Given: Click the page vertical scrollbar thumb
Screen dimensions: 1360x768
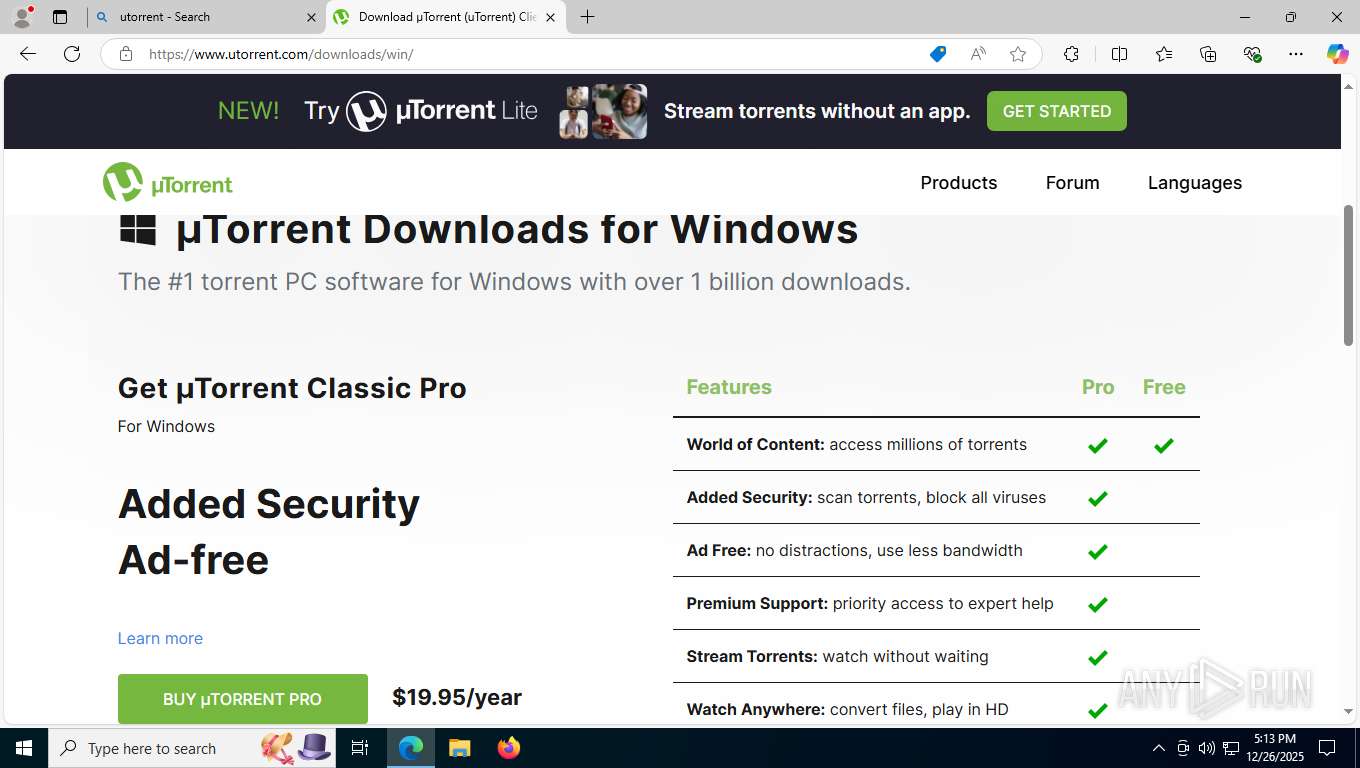Looking at the screenshot, I should (1349, 275).
